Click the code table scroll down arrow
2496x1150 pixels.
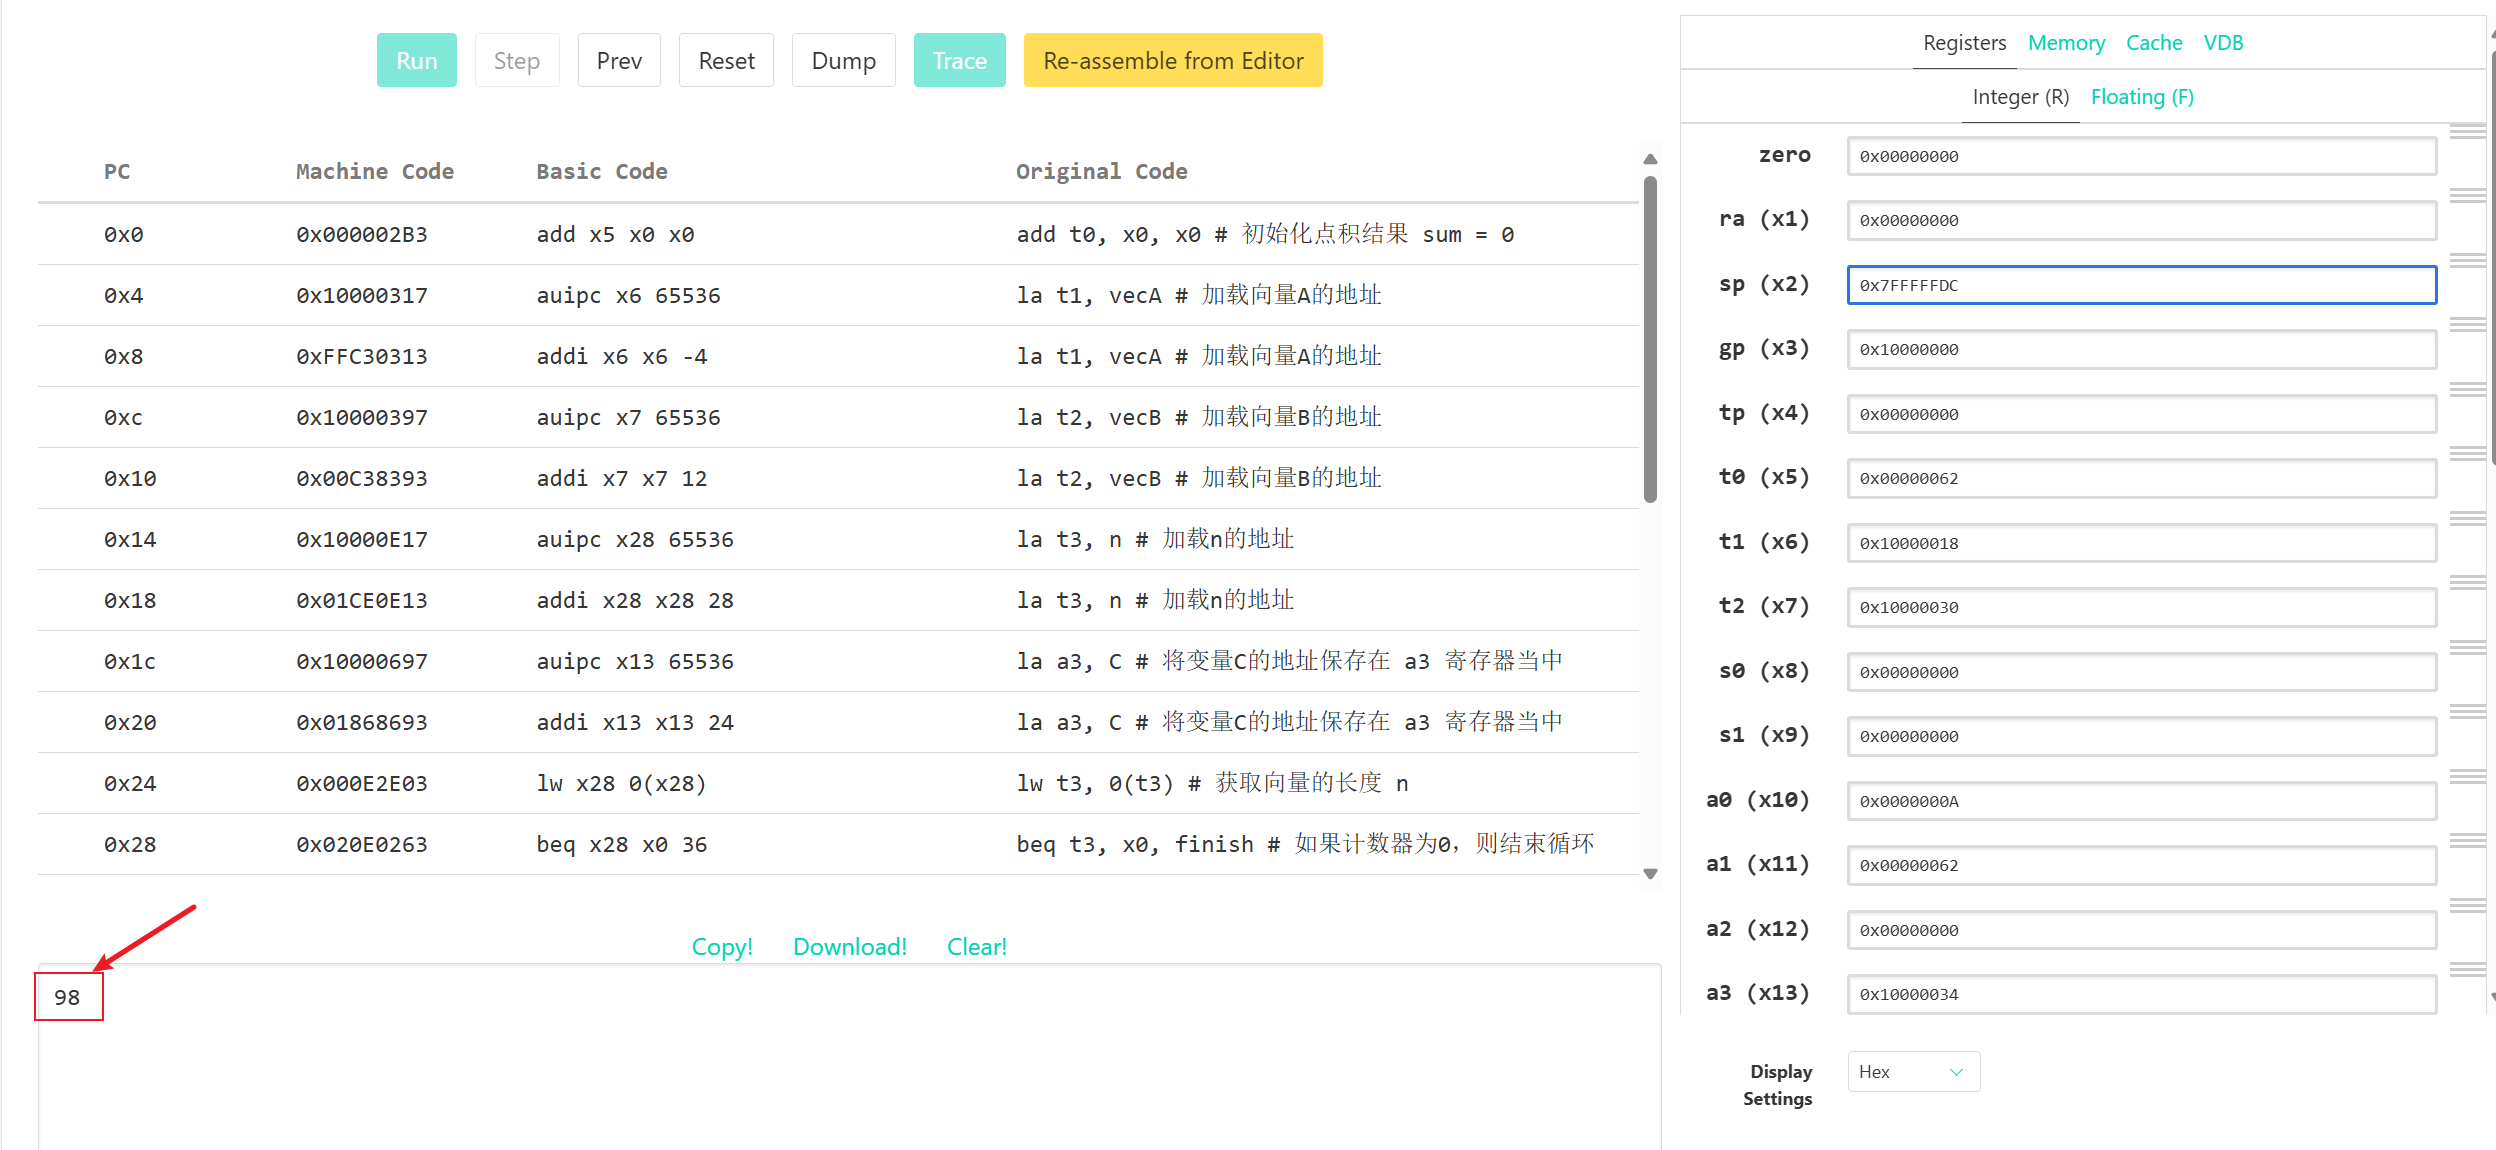[x=1650, y=874]
